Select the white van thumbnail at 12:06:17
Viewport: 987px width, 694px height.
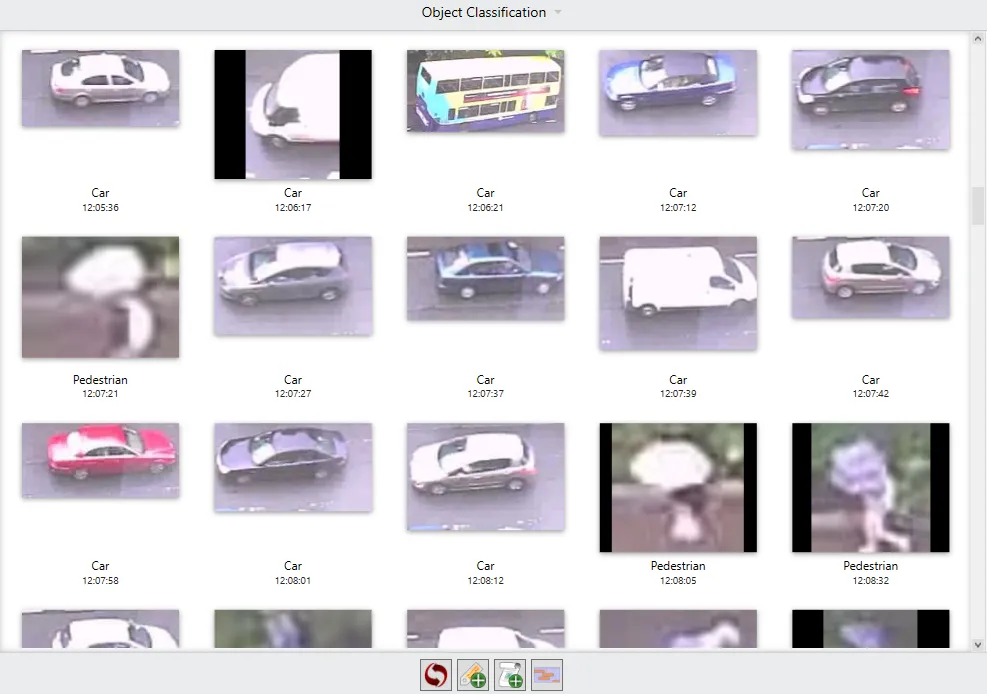click(x=293, y=115)
